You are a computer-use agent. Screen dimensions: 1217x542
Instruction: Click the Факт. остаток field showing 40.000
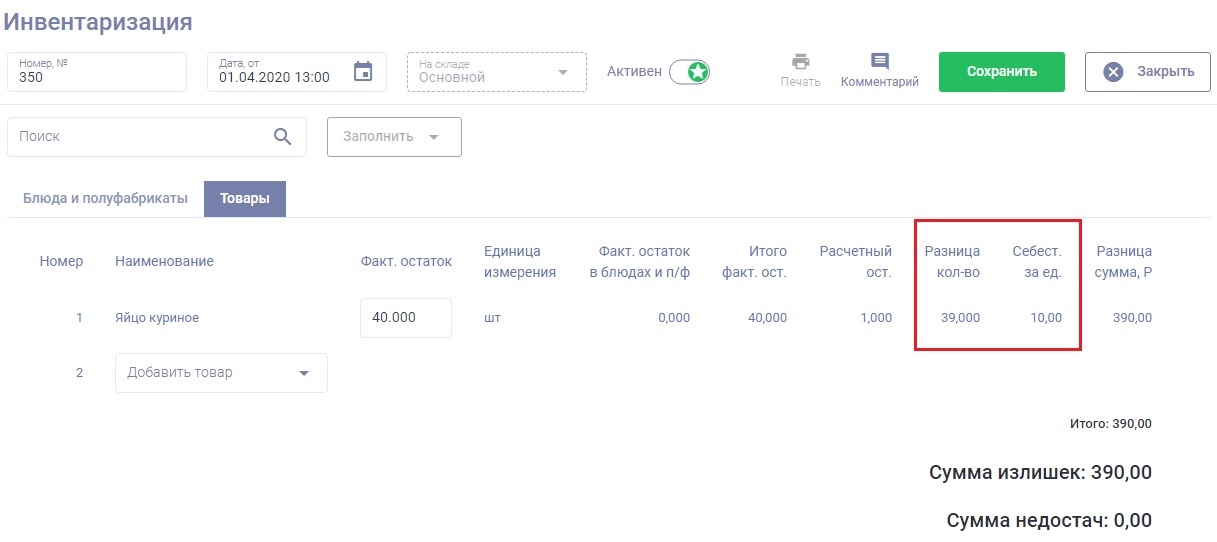coord(405,318)
